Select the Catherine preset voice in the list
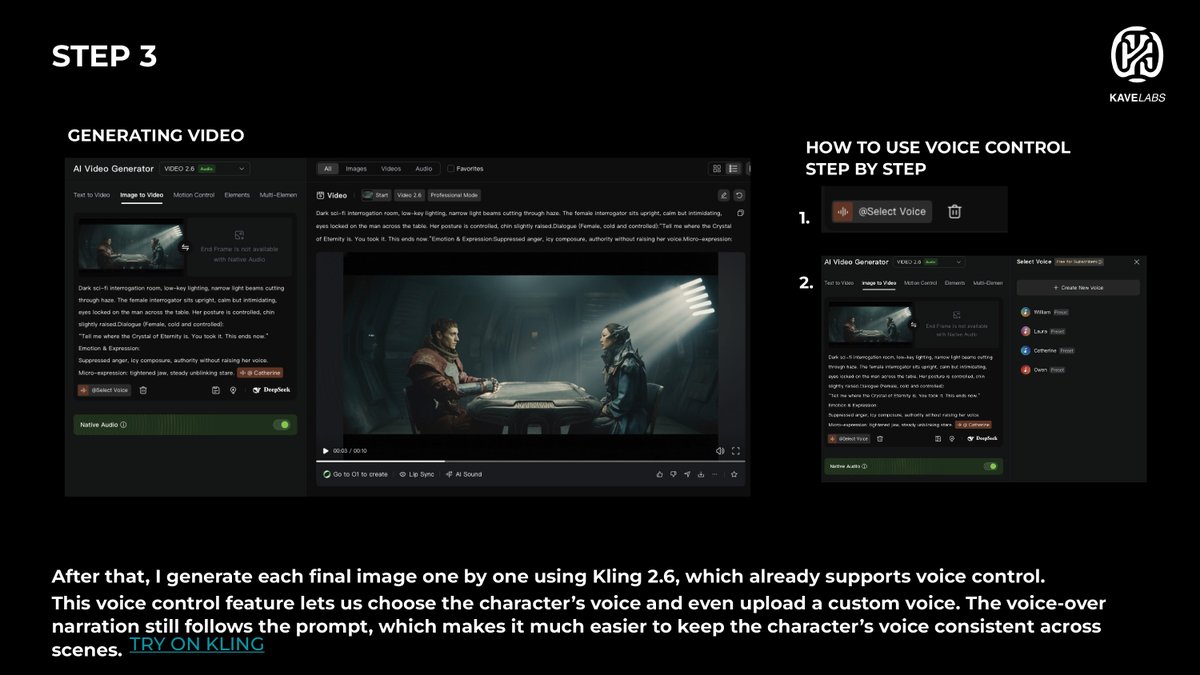1200x675 pixels. point(1047,350)
